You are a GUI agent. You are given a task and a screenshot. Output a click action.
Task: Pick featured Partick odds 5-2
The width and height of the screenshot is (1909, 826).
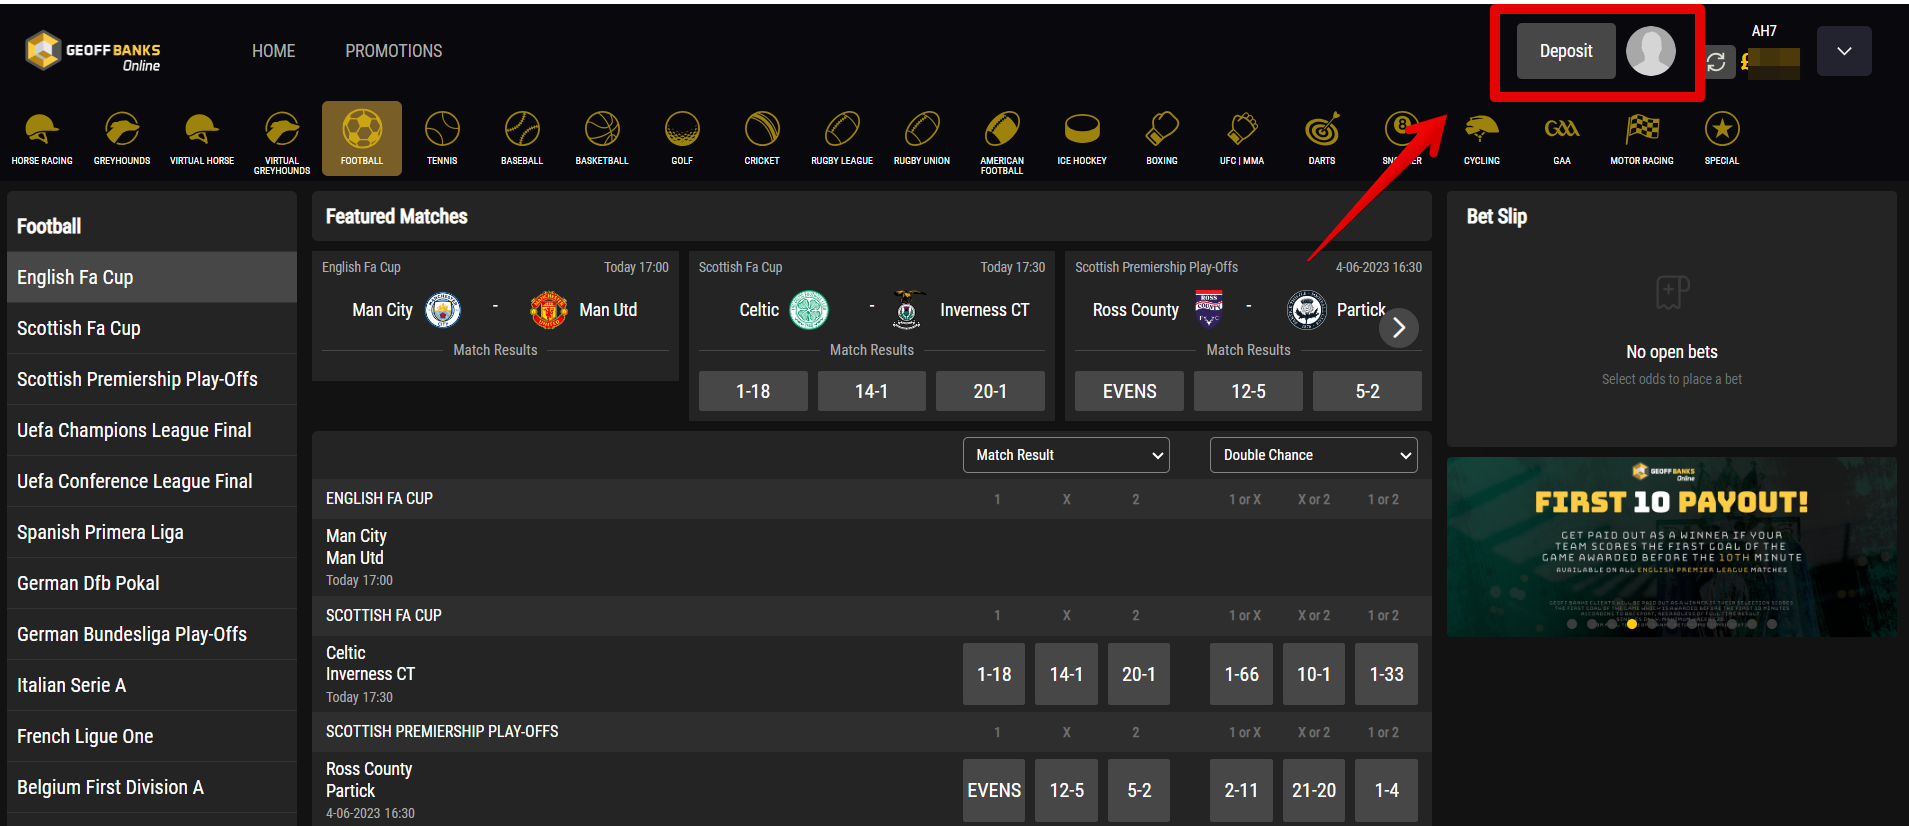[x=1367, y=391]
